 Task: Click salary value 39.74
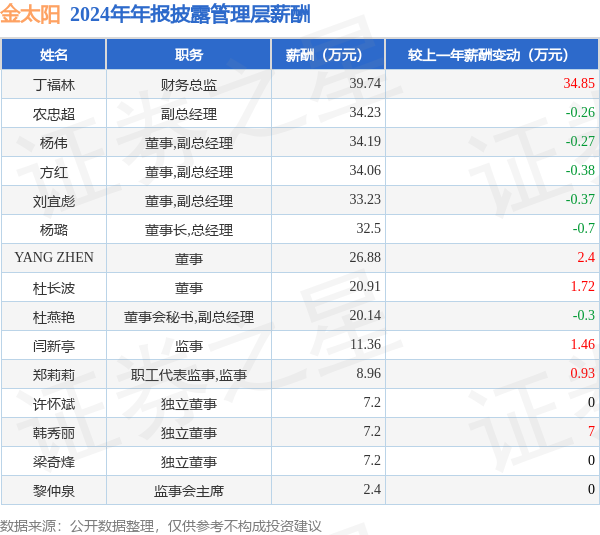point(365,83)
